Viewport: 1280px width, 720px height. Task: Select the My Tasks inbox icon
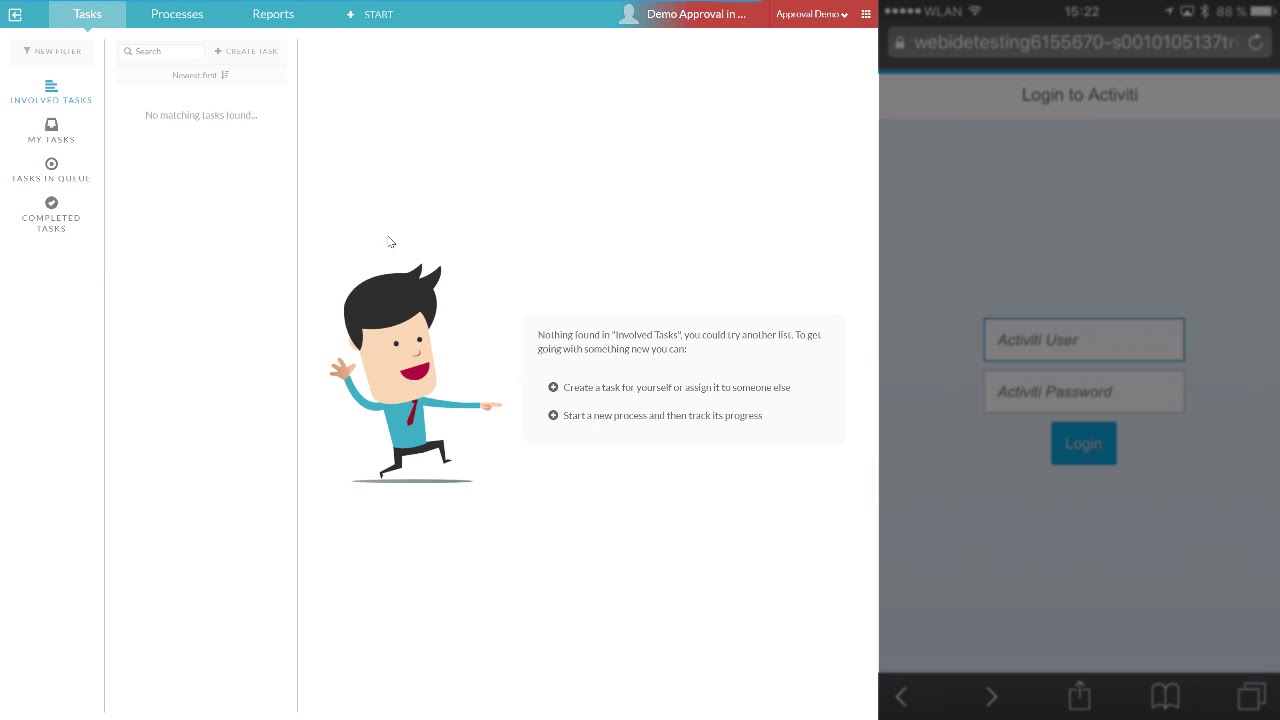point(51,125)
